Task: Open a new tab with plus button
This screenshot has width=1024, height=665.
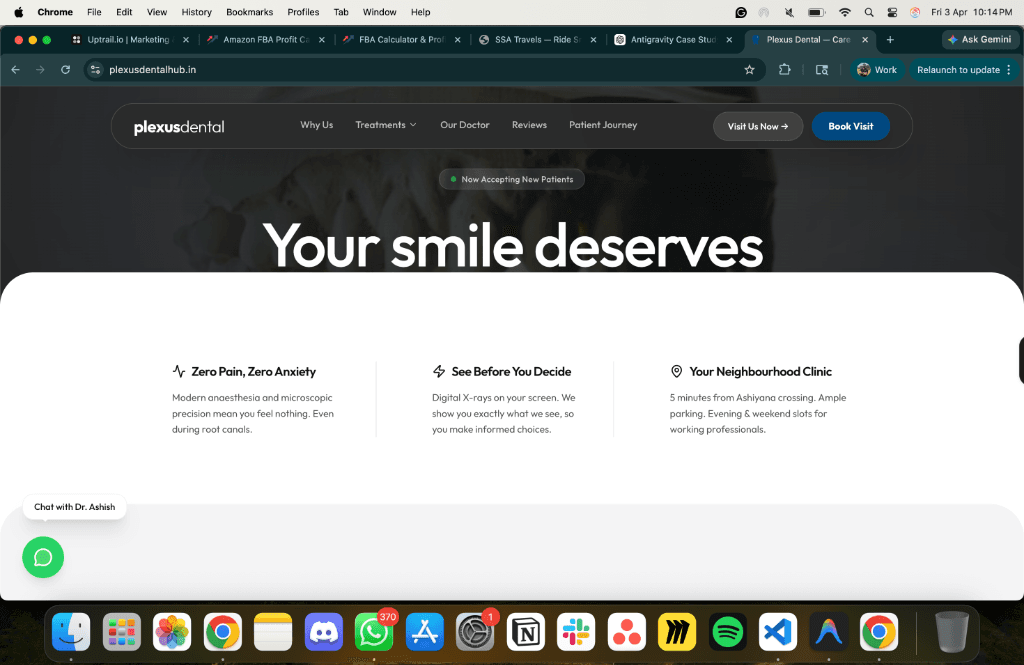Action: pyautogui.click(x=890, y=40)
